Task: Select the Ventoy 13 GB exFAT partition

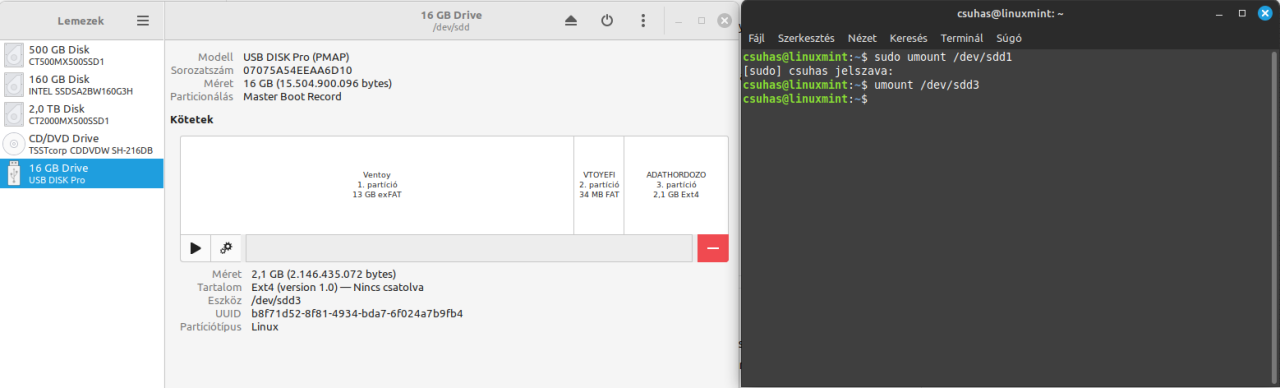Action: (377, 184)
